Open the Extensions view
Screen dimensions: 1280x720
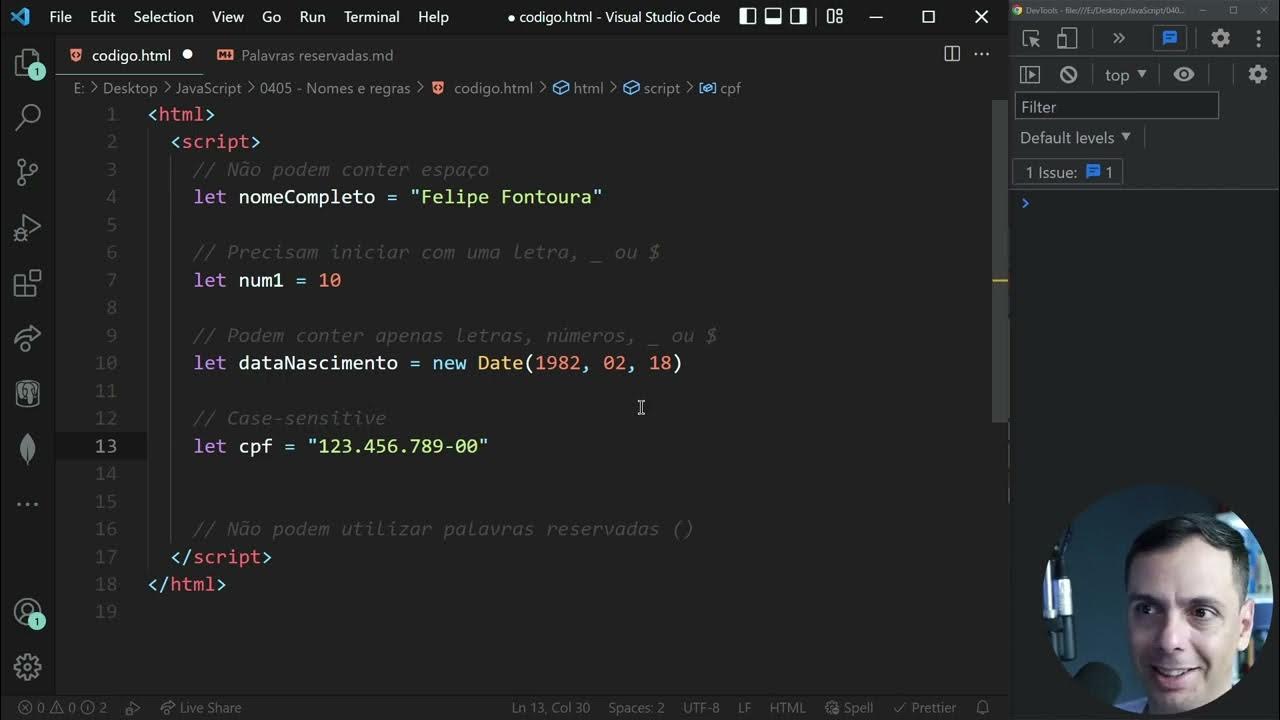point(28,283)
